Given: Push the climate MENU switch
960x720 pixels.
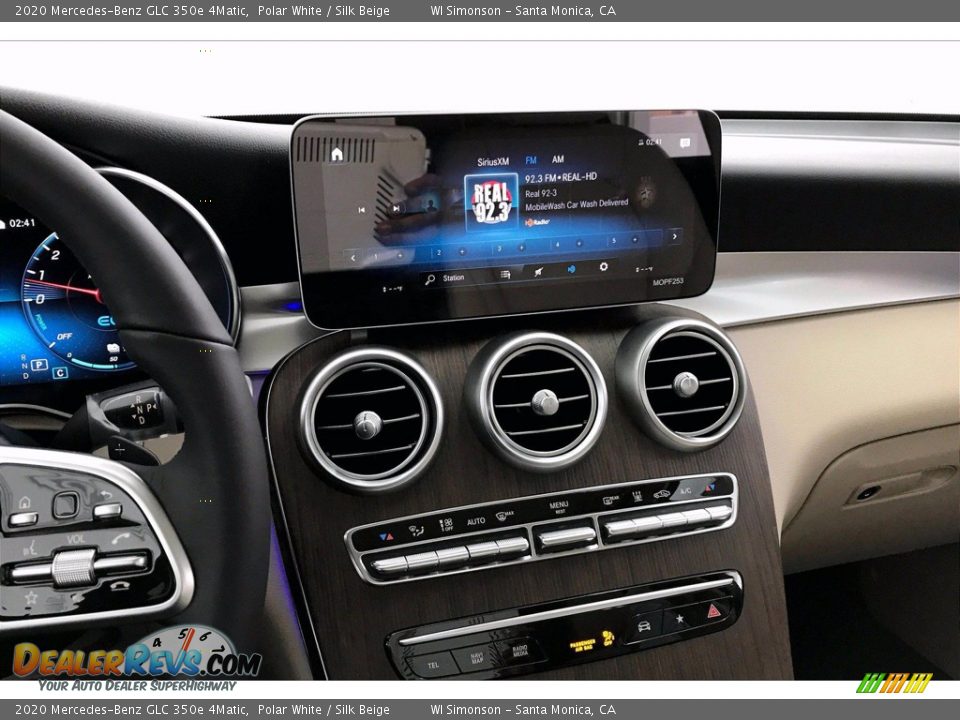Looking at the screenshot, I should pos(567,537).
